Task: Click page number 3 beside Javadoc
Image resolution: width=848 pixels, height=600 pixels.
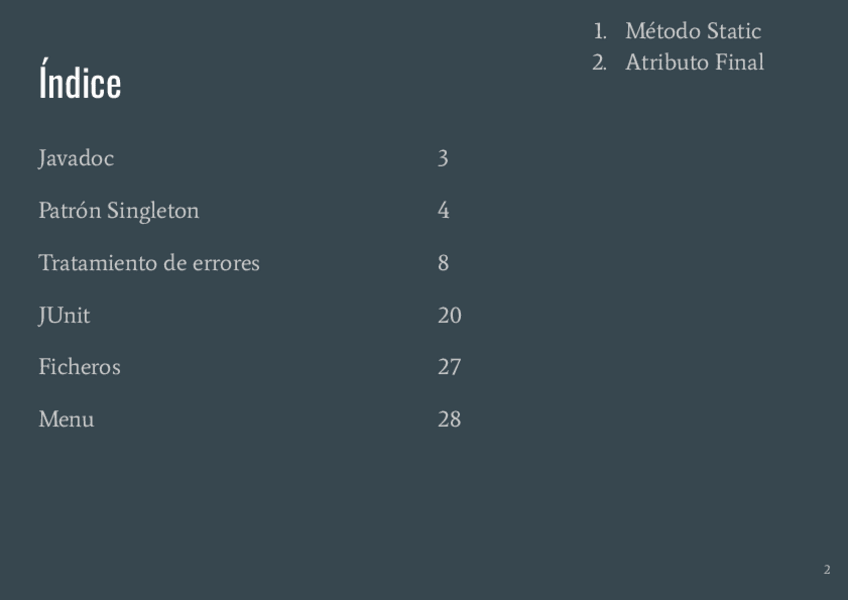Action: click(443, 158)
